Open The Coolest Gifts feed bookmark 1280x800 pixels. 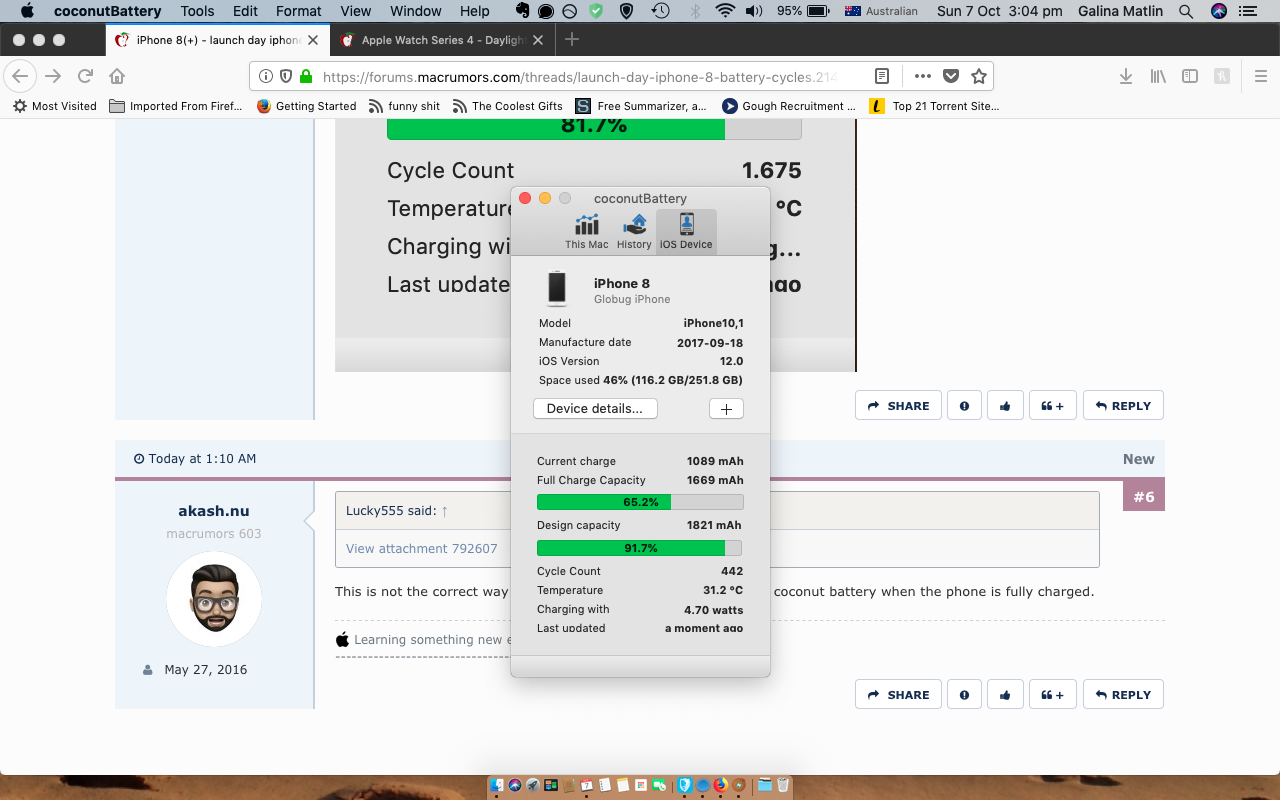click(x=507, y=106)
